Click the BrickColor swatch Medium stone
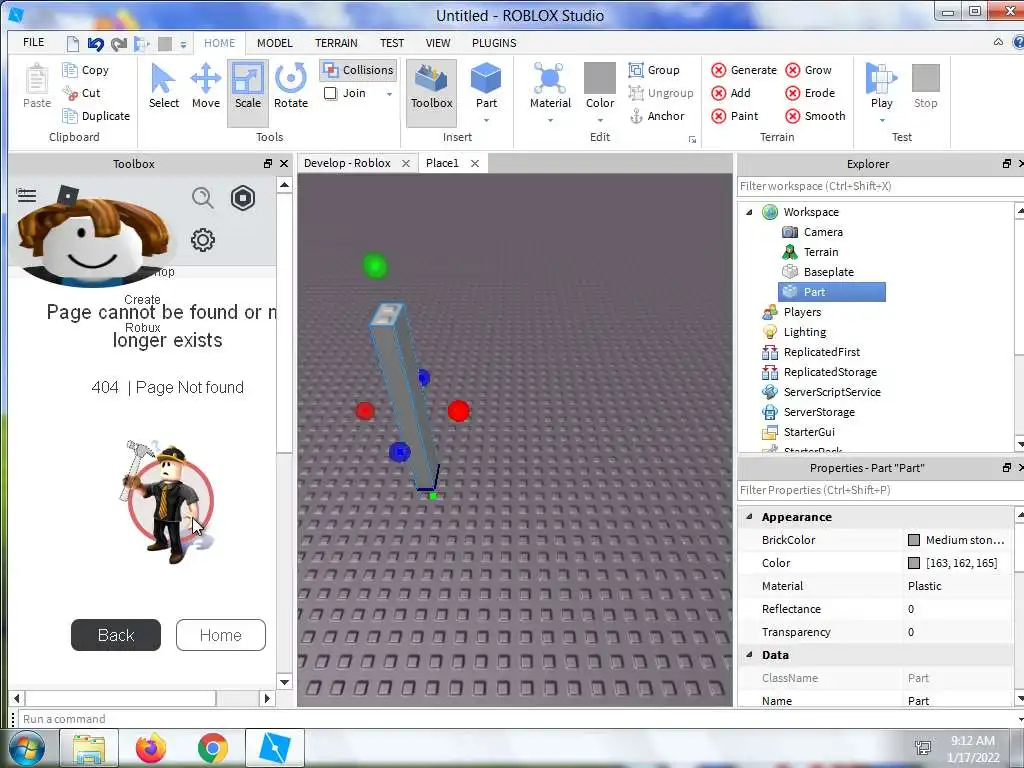The height and width of the screenshot is (768, 1024). pyautogui.click(x=914, y=540)
